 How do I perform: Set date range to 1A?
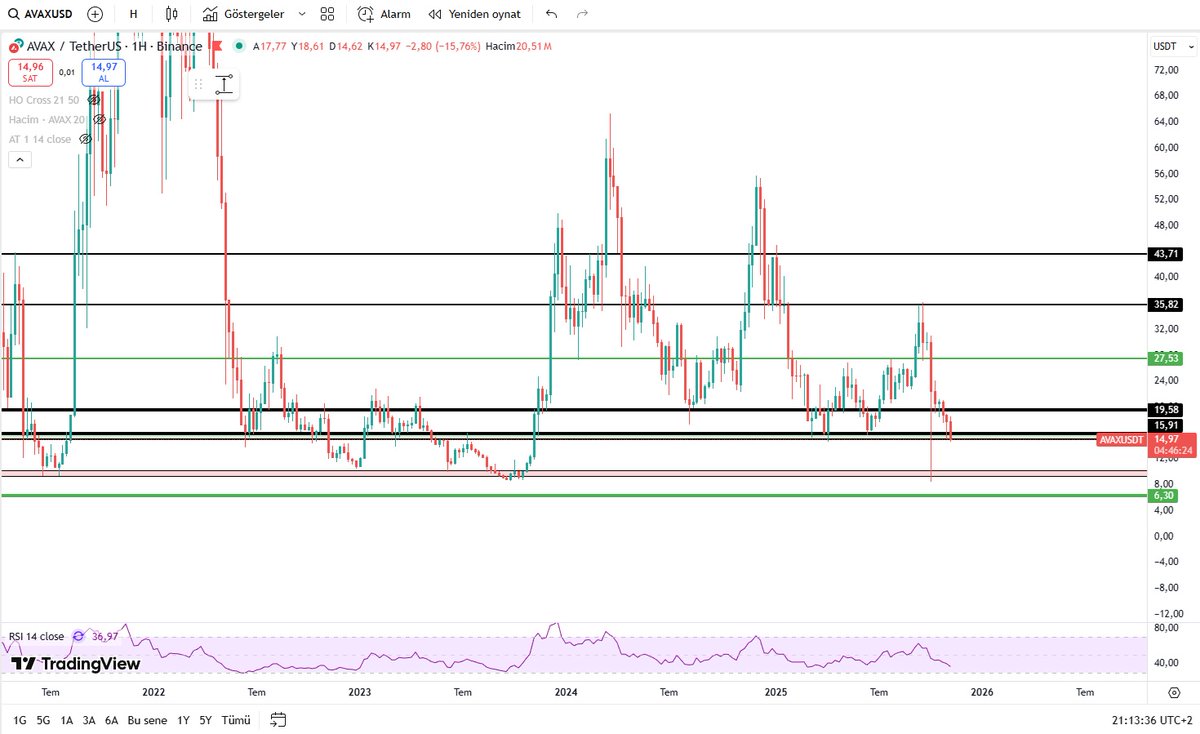[x=67, y=719]
